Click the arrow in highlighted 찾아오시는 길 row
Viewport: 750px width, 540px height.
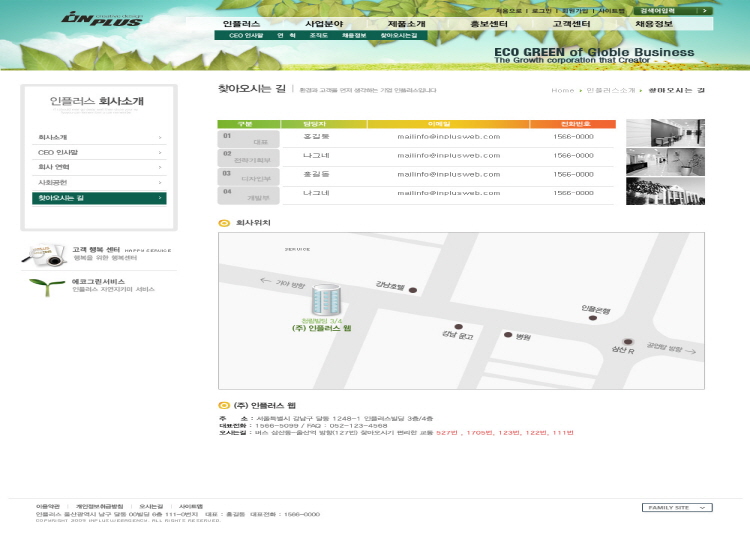[160, 198]
